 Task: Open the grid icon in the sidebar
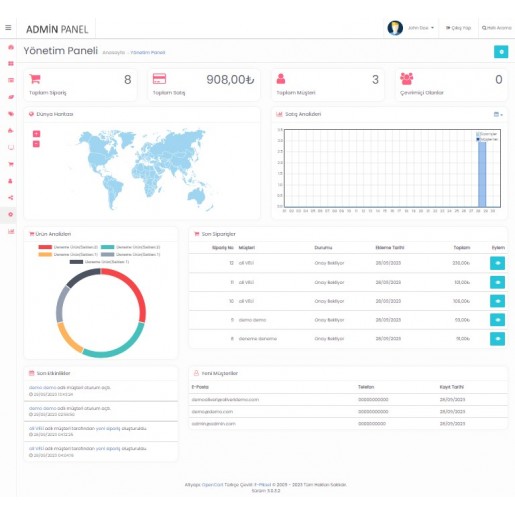[x=11, y=63]
